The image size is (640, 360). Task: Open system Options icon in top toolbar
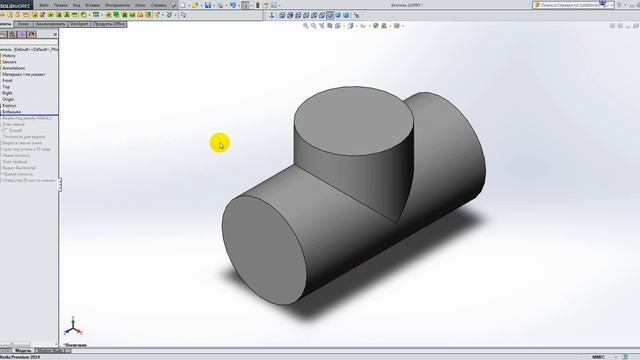point(274,5)
